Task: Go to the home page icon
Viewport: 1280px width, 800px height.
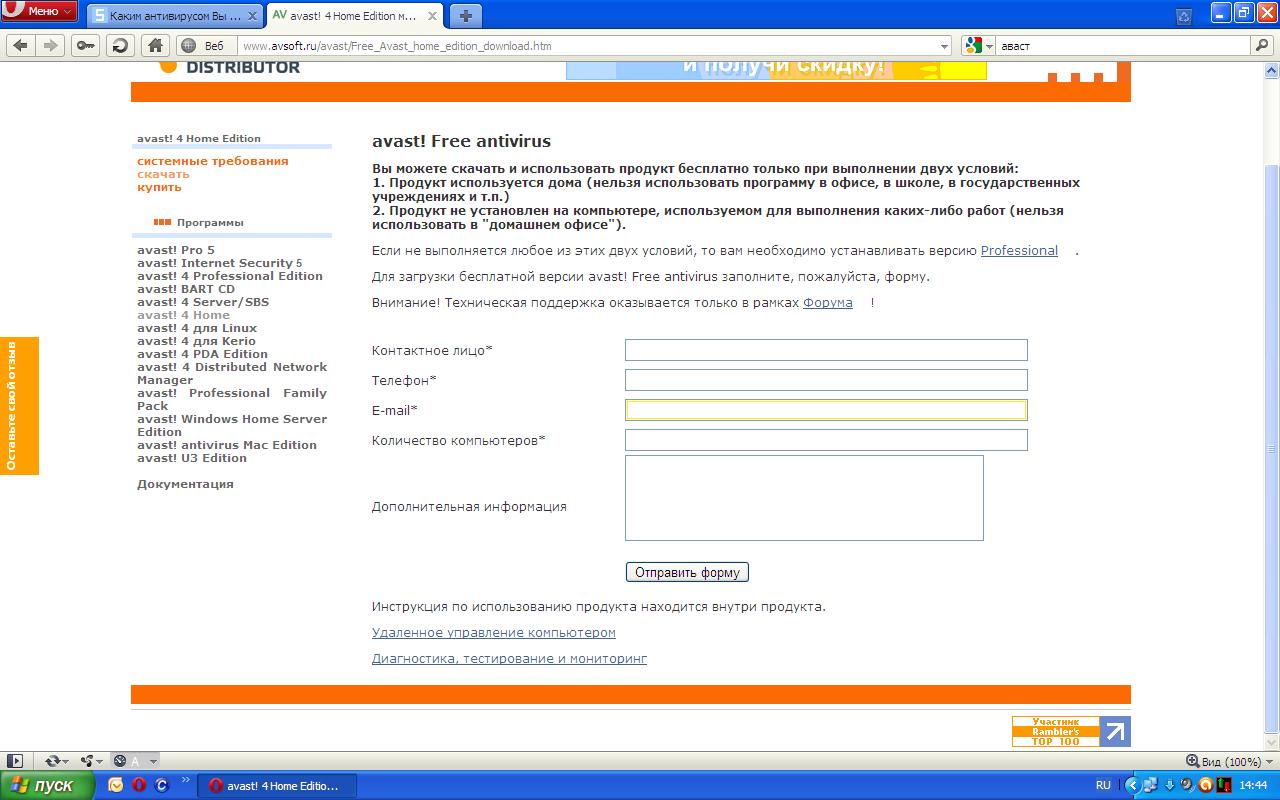Action: tap(154, 45)
